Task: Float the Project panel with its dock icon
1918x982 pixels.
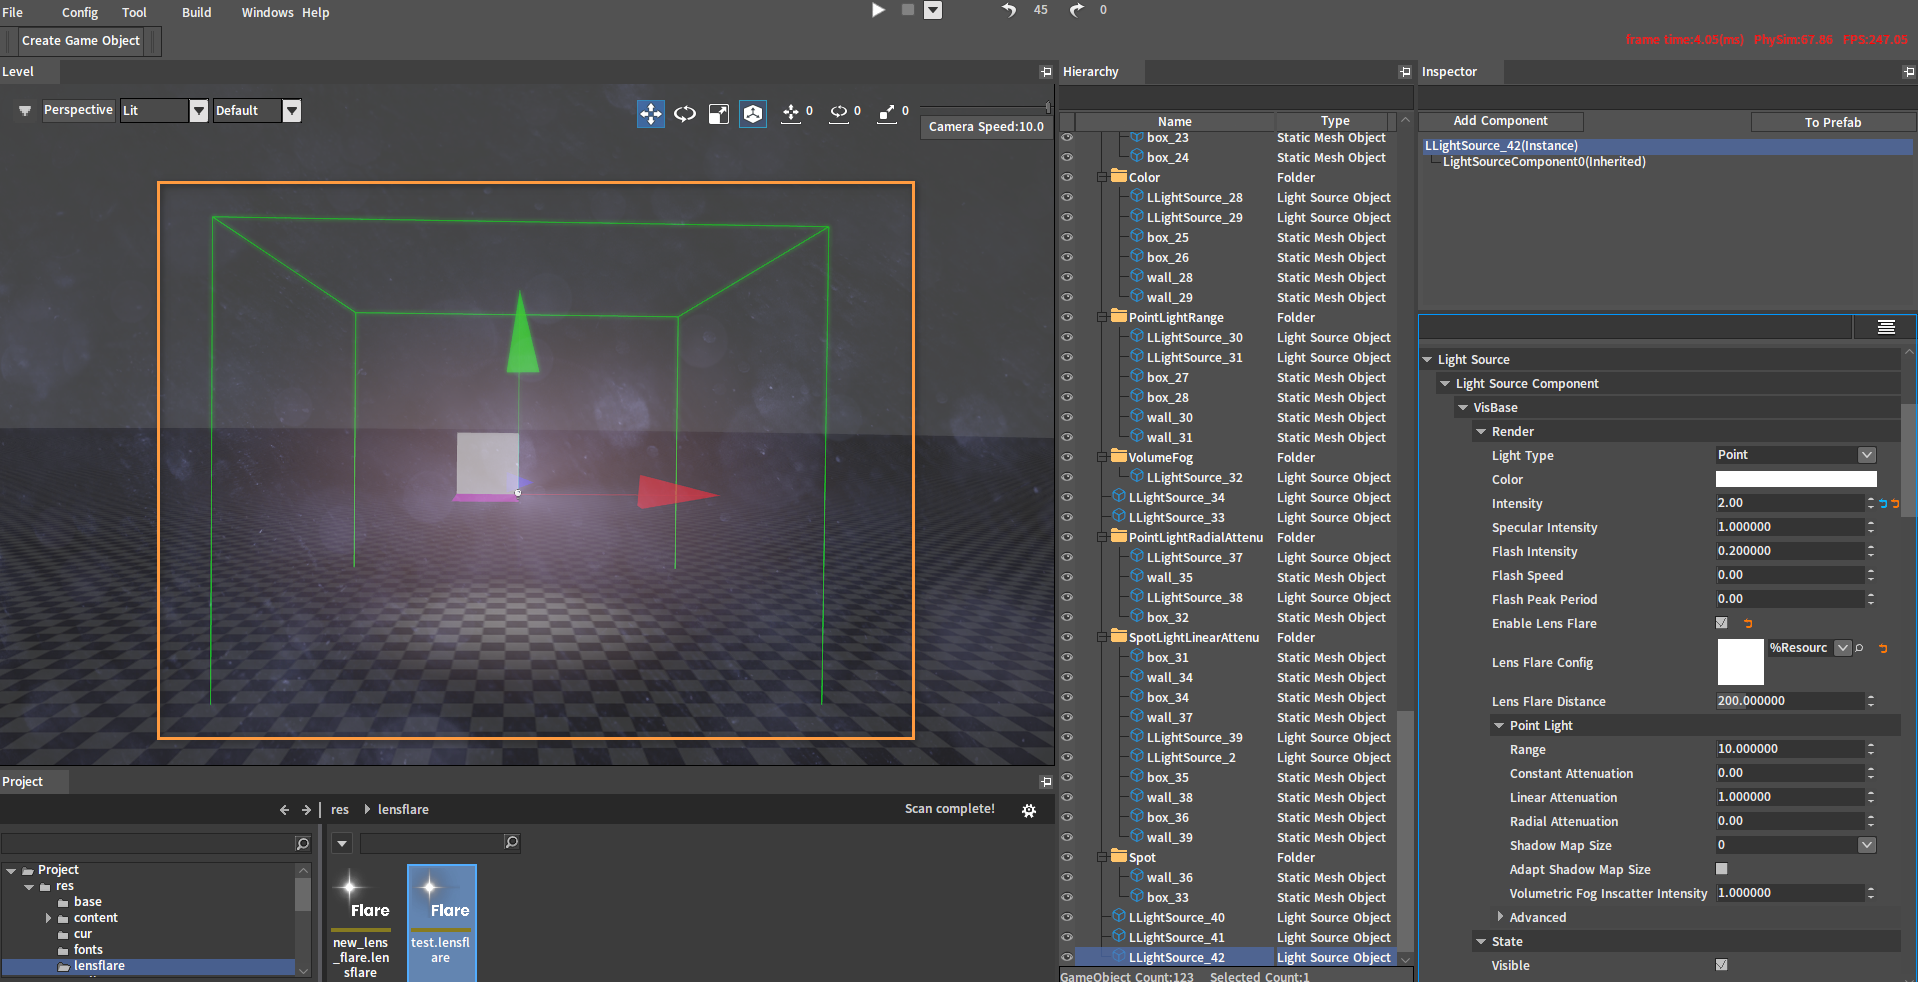Action: (x=1046, y=782)
